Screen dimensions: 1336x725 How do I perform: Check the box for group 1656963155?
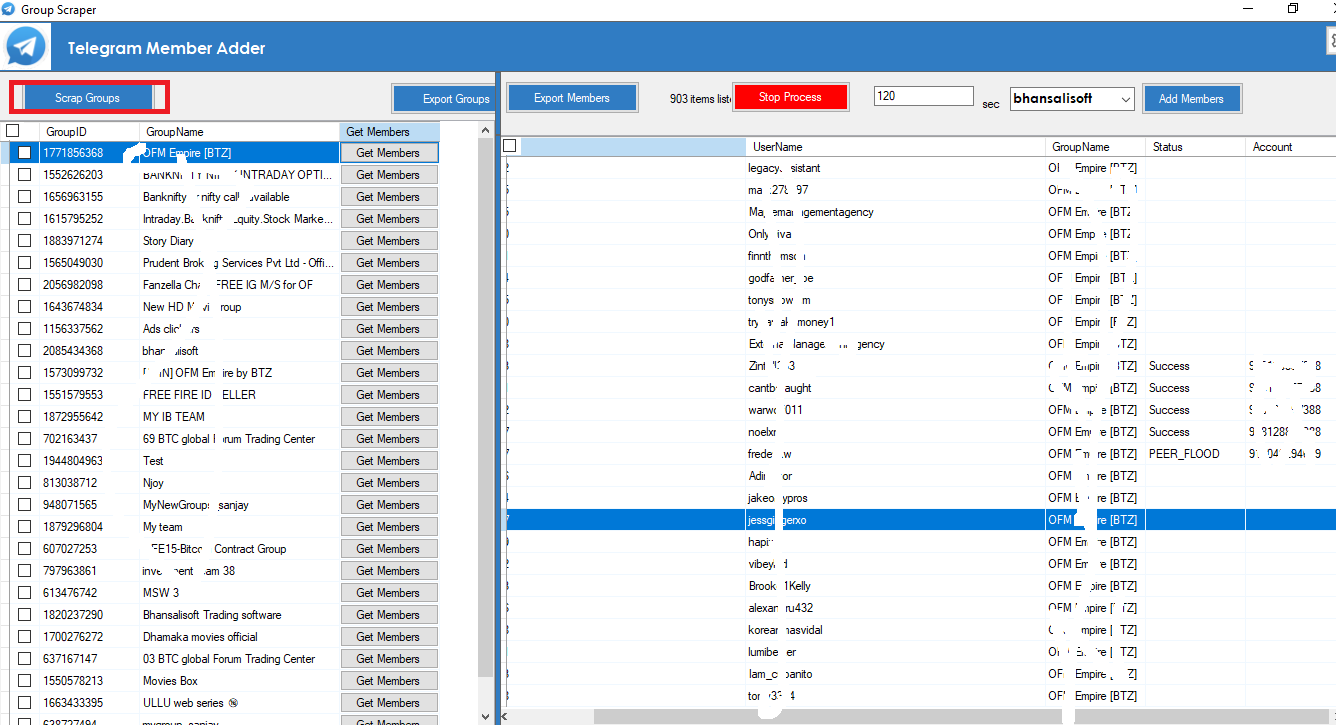(x=25, y=197)
